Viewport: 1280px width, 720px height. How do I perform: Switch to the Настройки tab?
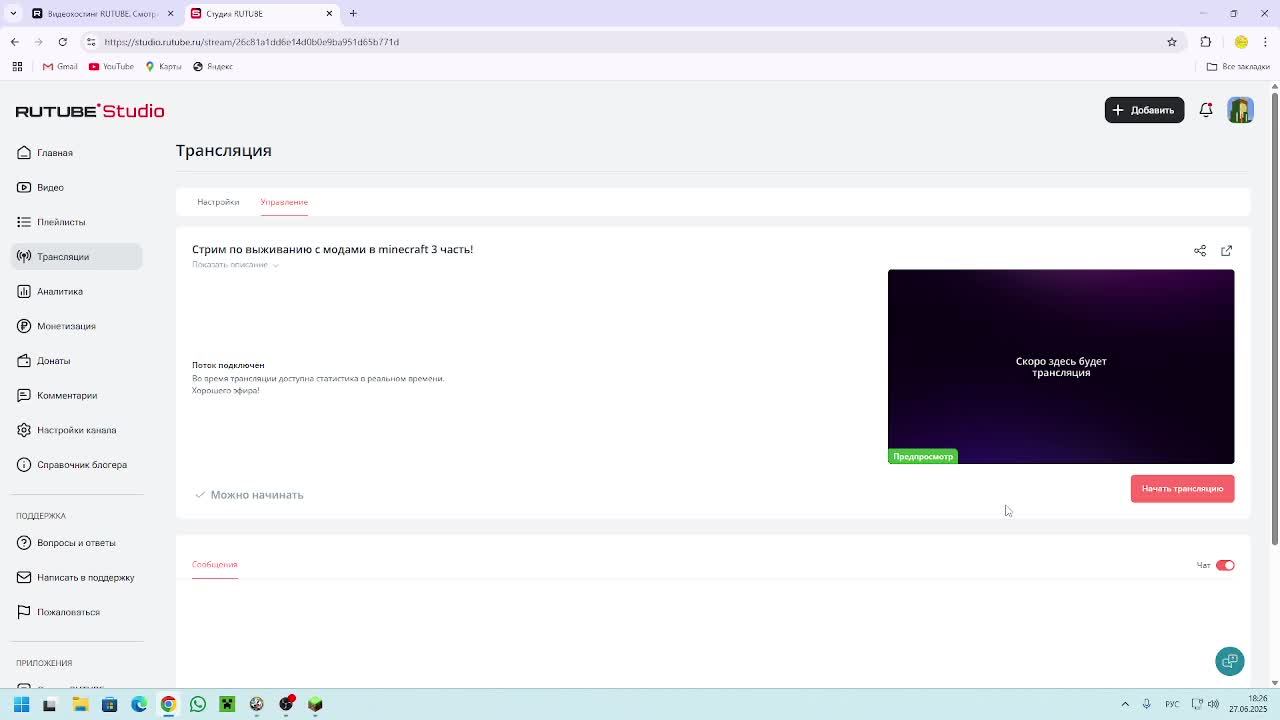(218, 202)
